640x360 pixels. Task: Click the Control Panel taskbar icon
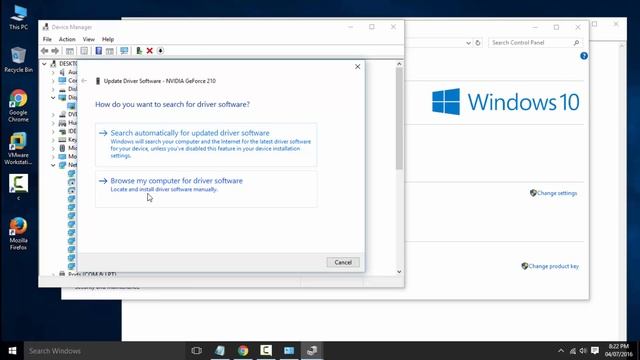coord(289,351)
